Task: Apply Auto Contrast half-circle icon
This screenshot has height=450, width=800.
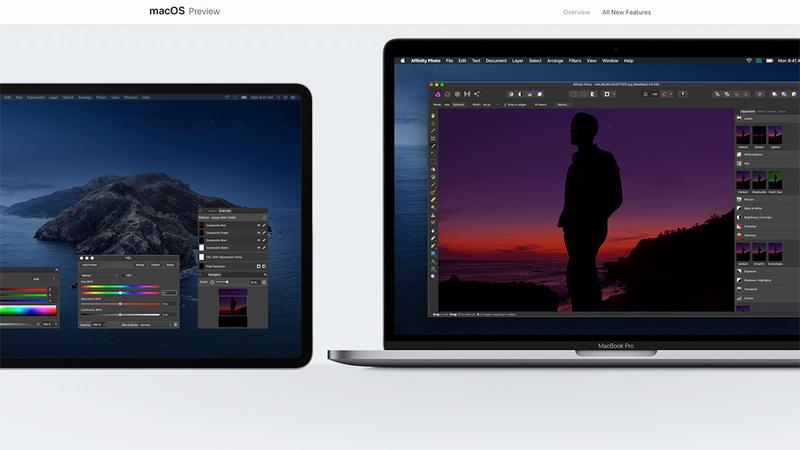Action: 520,94
